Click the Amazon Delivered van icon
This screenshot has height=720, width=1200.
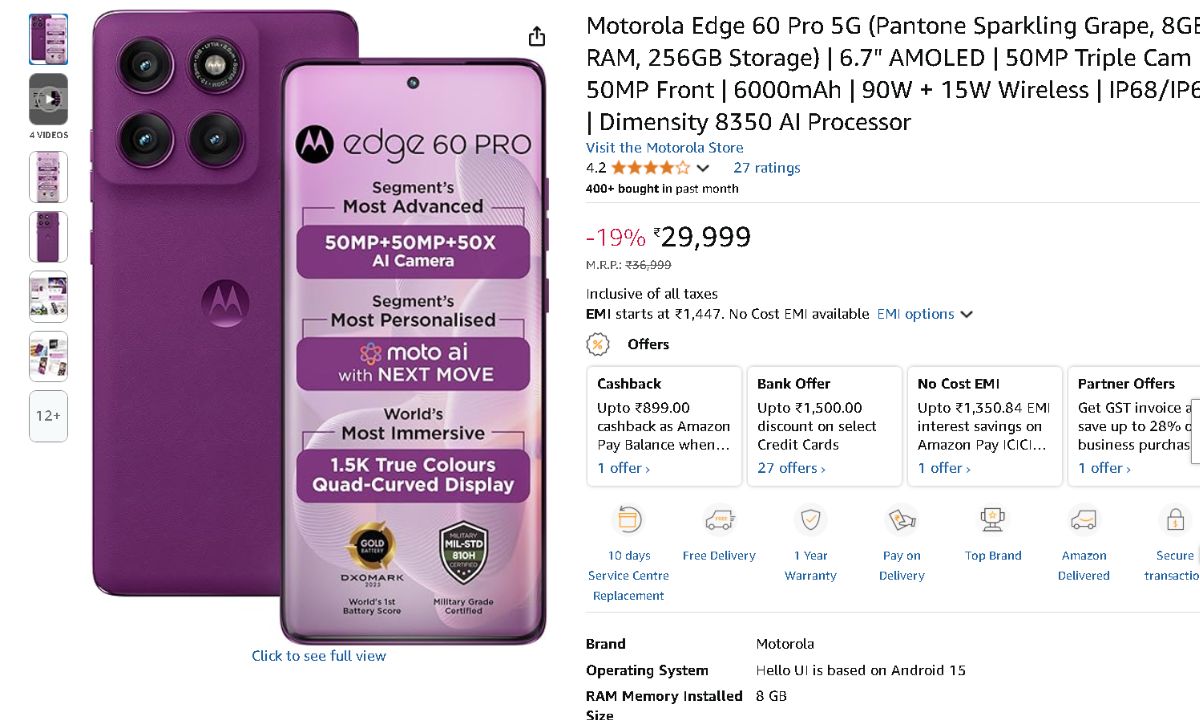(1084, 520)
